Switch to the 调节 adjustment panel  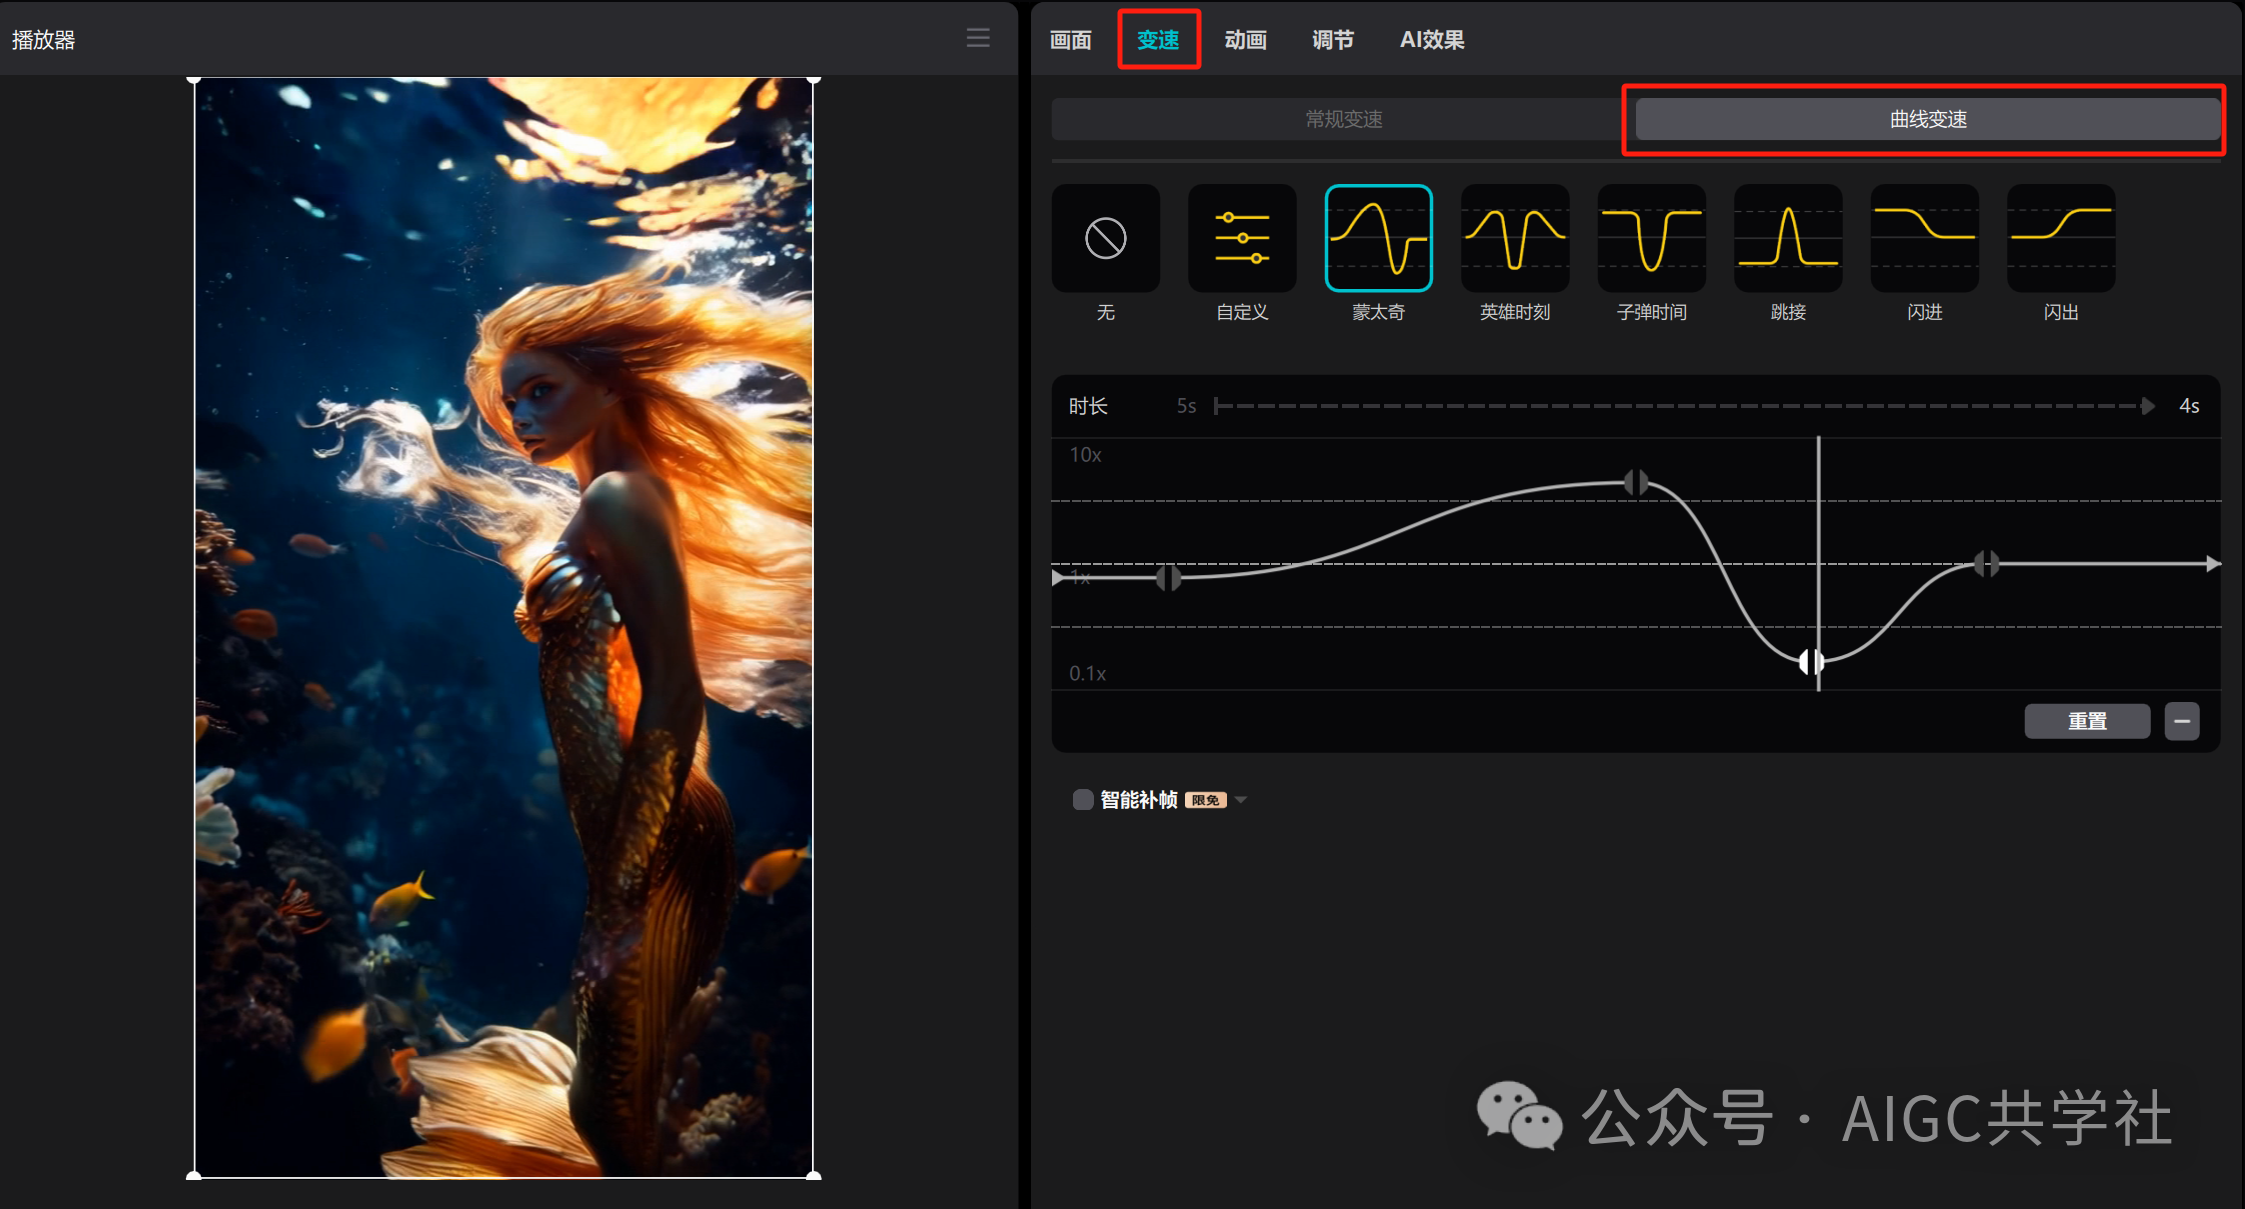click(x=1332, y=39)
